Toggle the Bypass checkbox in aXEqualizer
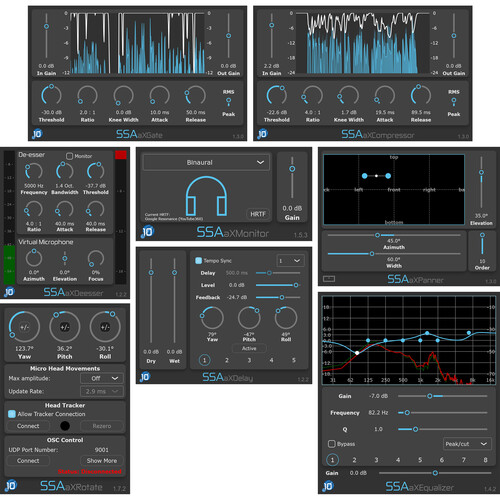The image size is (500, 500). [331, 444]
